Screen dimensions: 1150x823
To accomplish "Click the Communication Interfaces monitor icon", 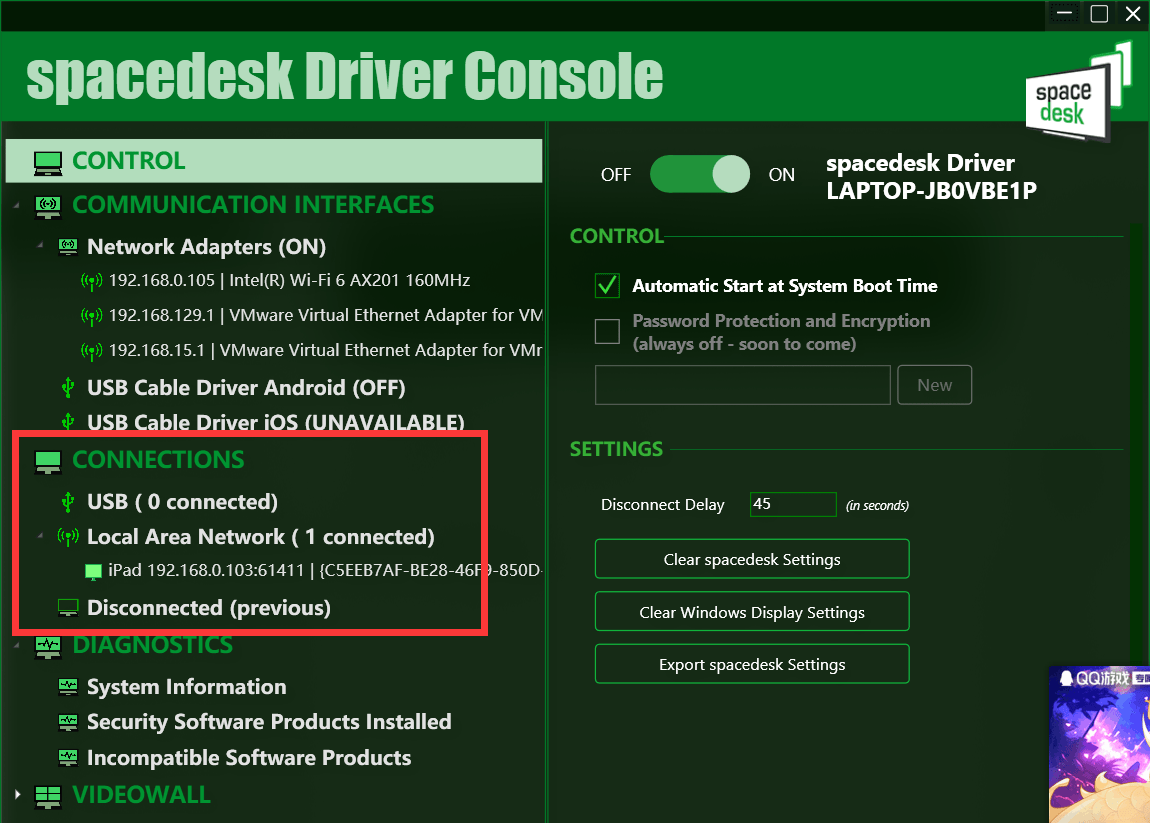I will (48, 206).
